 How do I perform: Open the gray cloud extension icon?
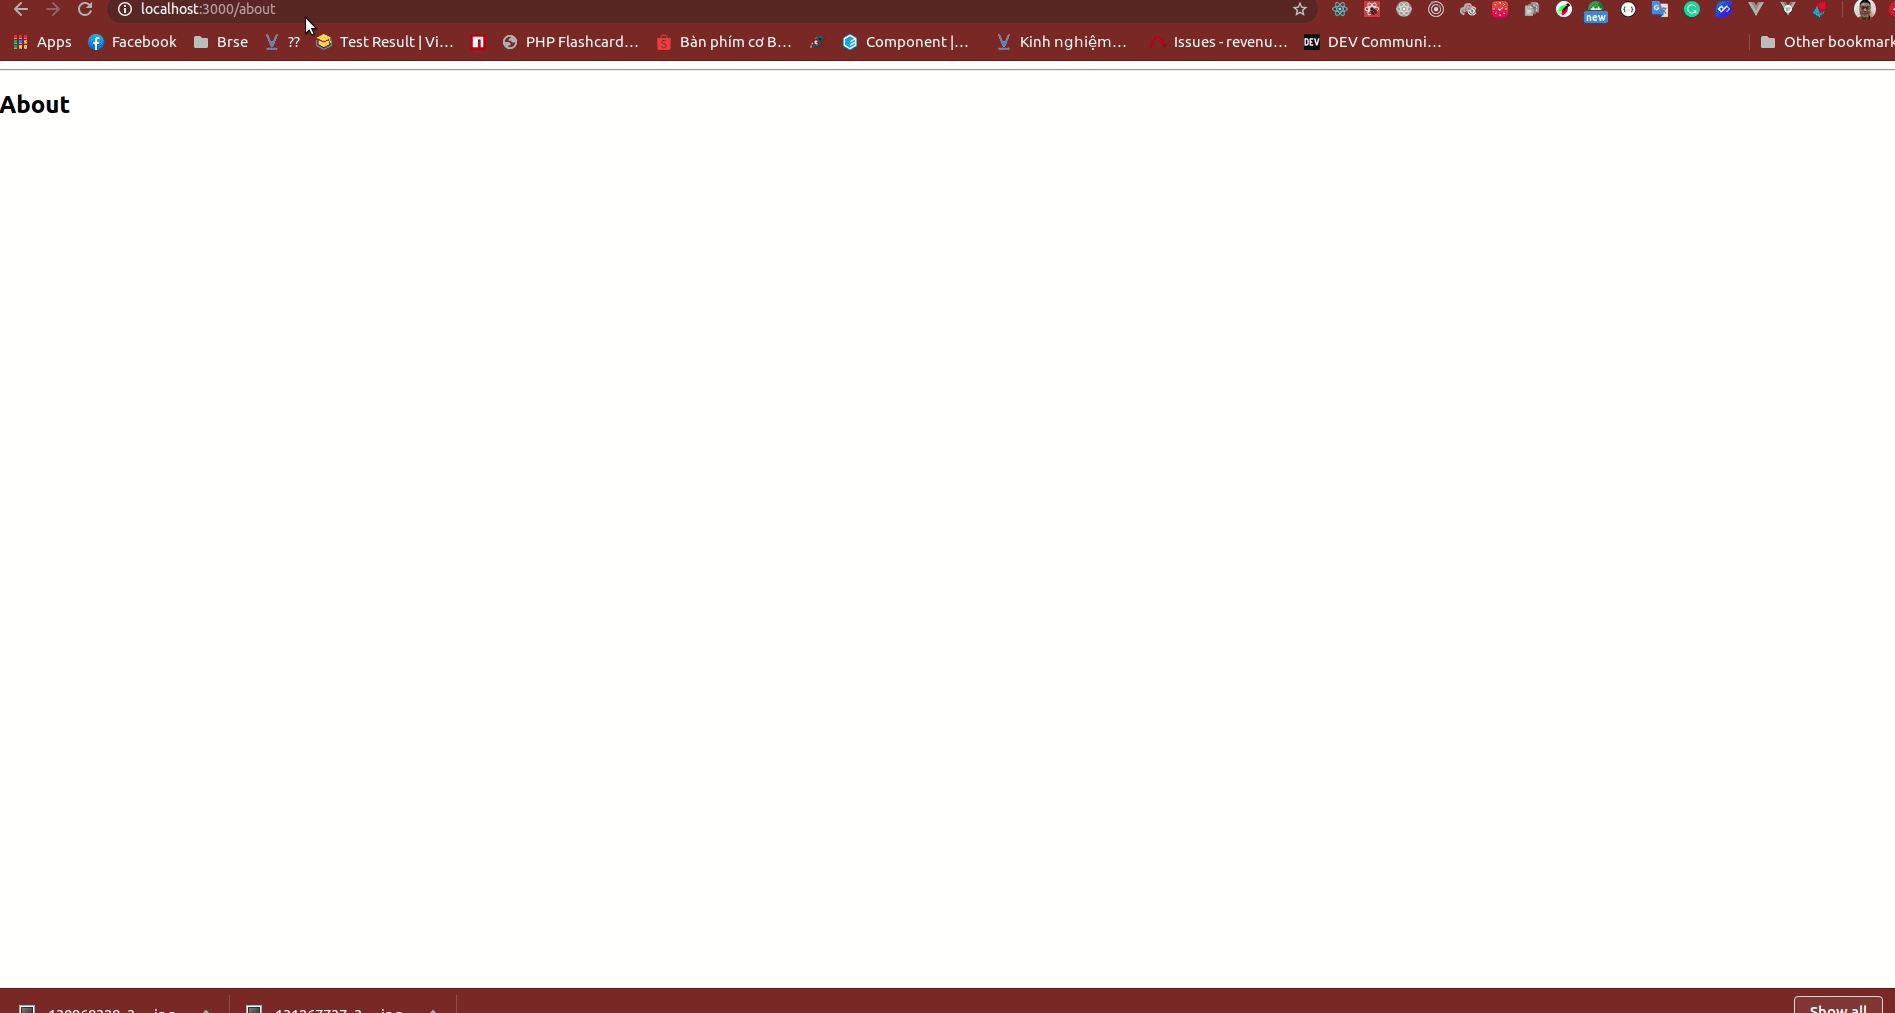tap(1468, 9)
